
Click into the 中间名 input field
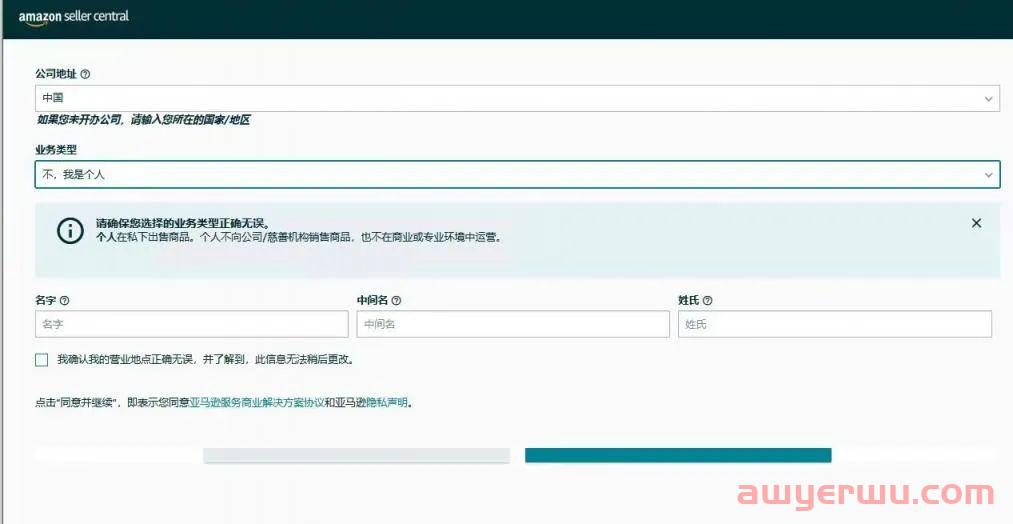tap(513, 324)
